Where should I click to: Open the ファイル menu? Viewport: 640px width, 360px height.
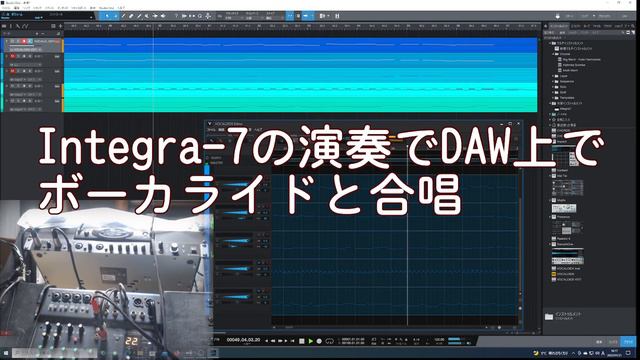[x=6, y=8]
